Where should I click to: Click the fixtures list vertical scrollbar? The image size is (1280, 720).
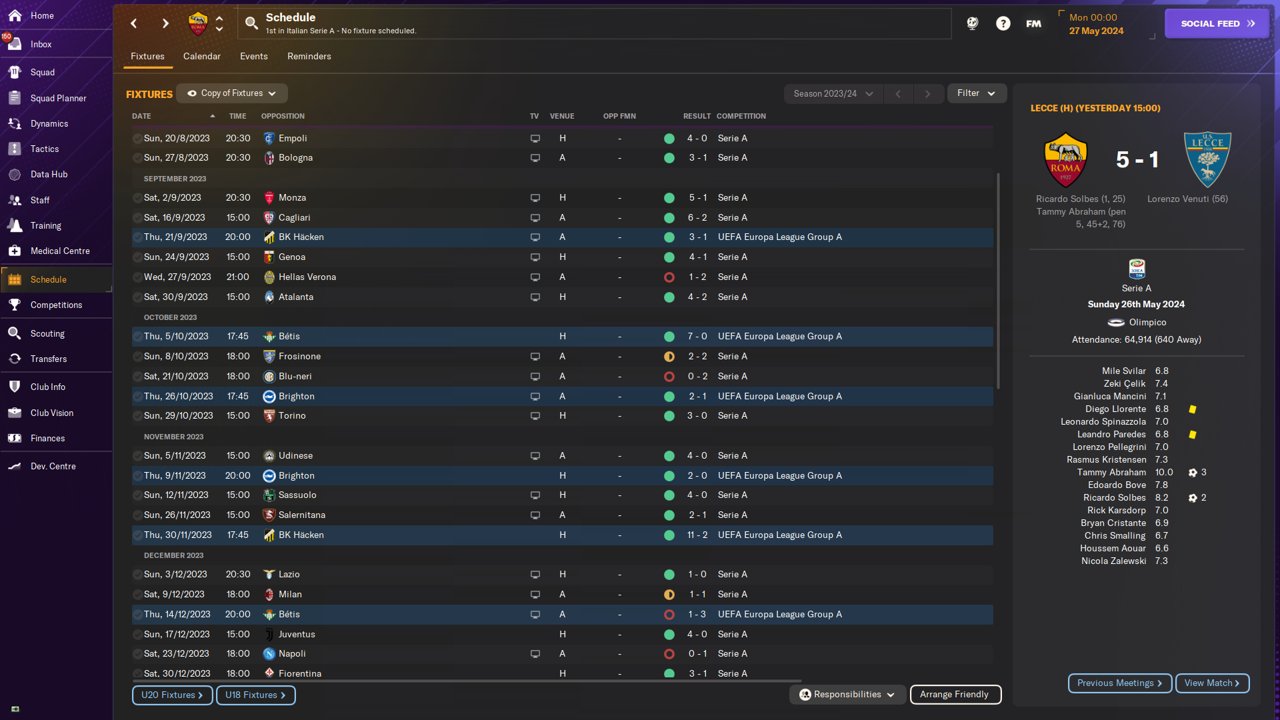coord(998,281)
